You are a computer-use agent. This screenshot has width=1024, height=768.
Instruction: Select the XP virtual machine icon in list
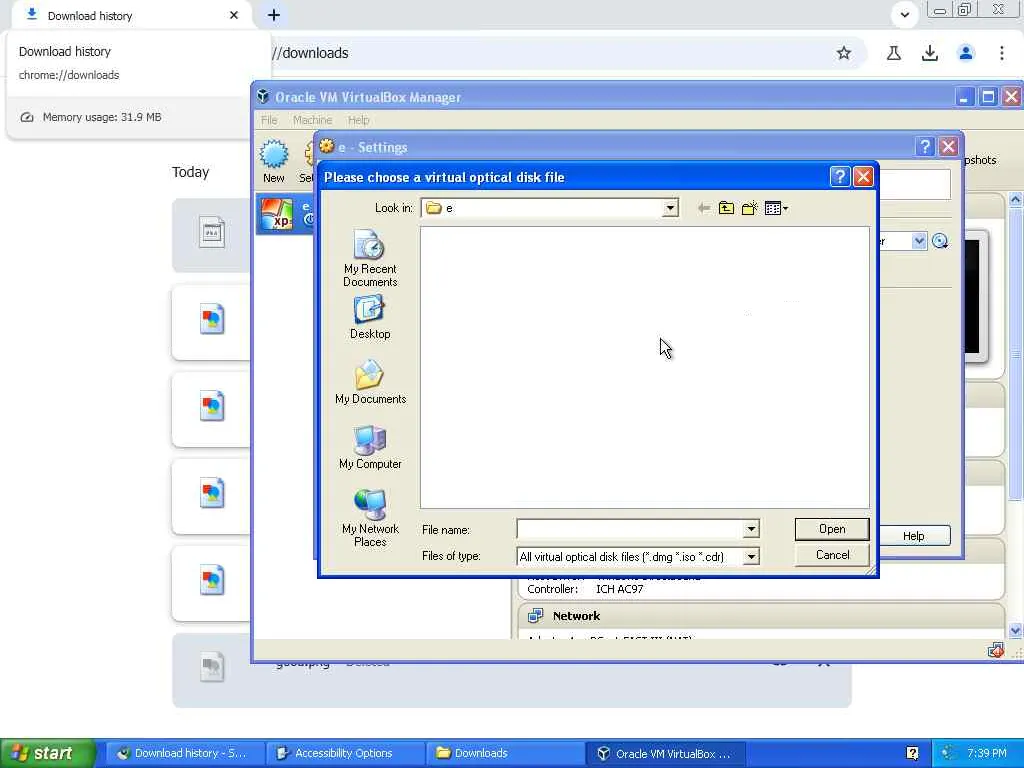tap(277, 214)
